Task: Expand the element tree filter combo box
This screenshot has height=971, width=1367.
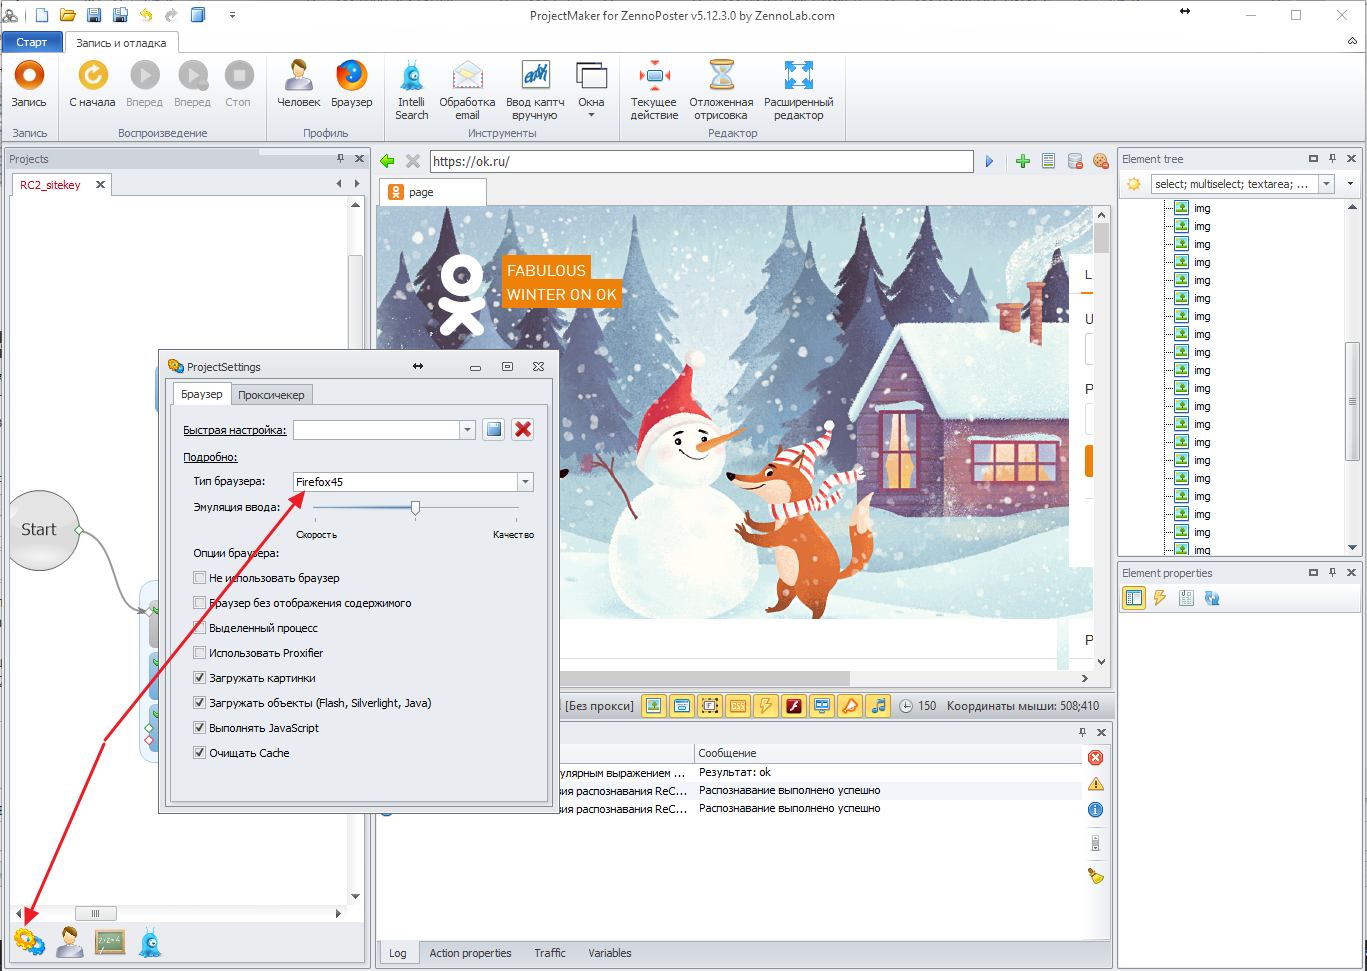Action: tap(1326, 184)
